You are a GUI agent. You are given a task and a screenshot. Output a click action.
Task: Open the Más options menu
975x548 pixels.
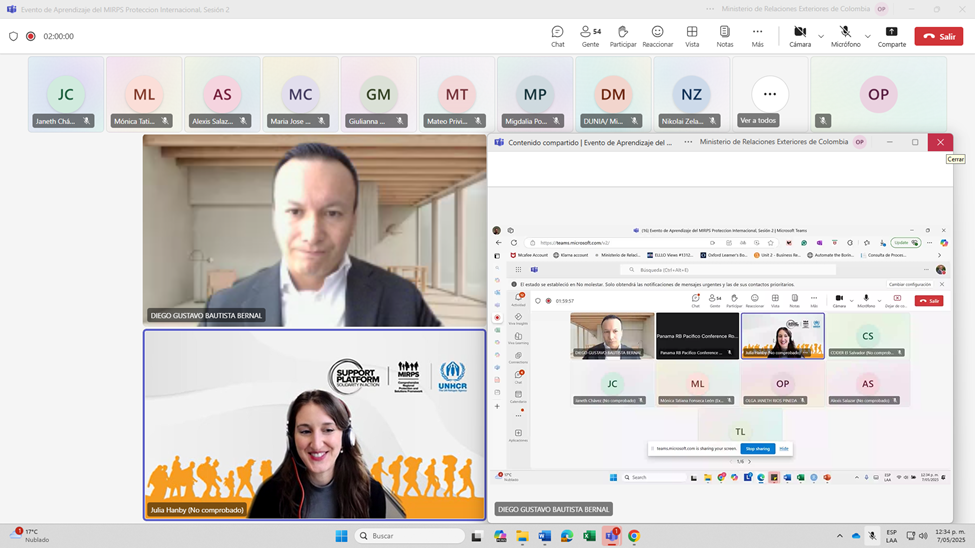[x=757, y=36]
